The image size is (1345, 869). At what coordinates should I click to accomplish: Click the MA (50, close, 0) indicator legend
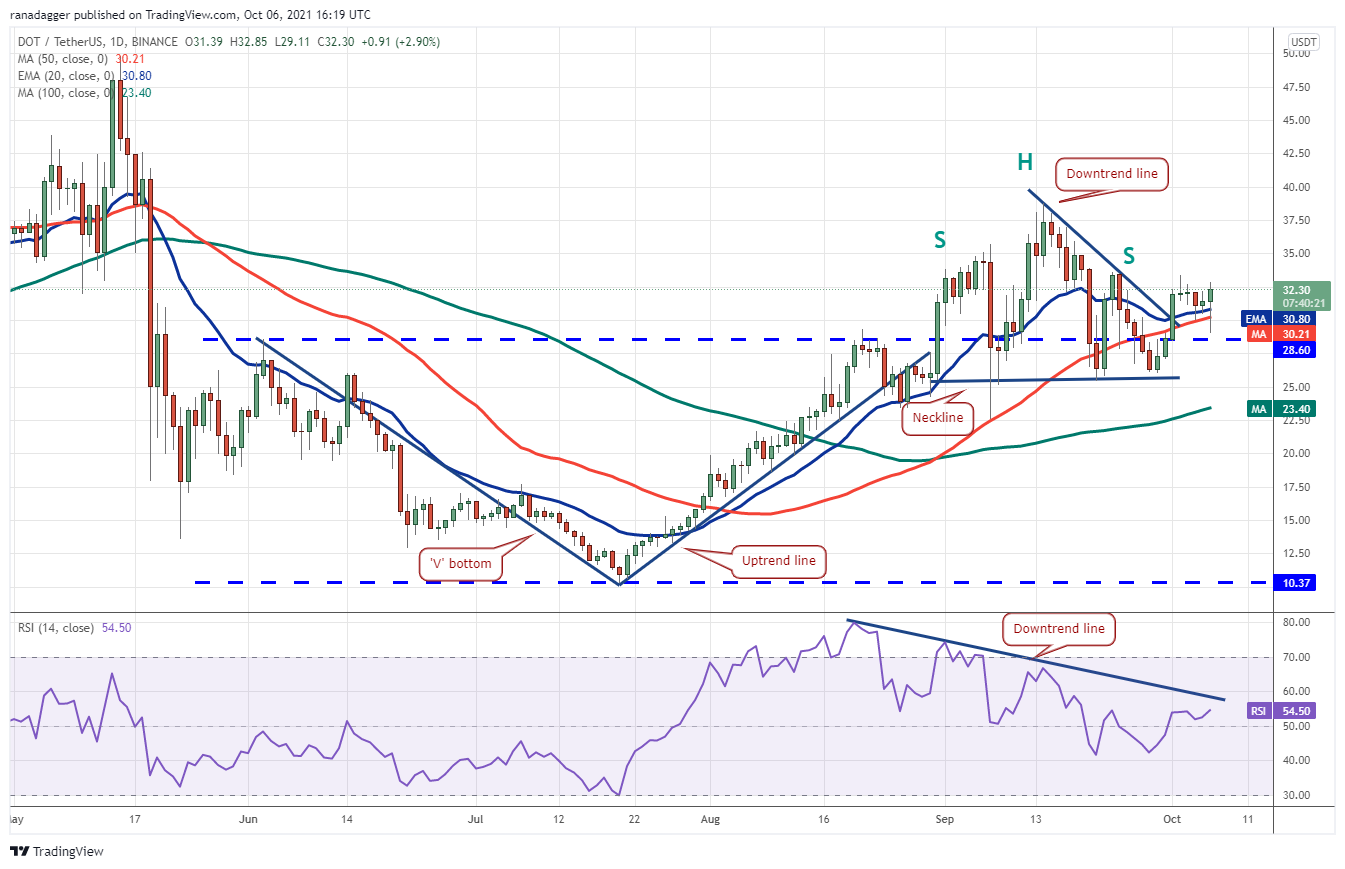click(x=62, y=59)
